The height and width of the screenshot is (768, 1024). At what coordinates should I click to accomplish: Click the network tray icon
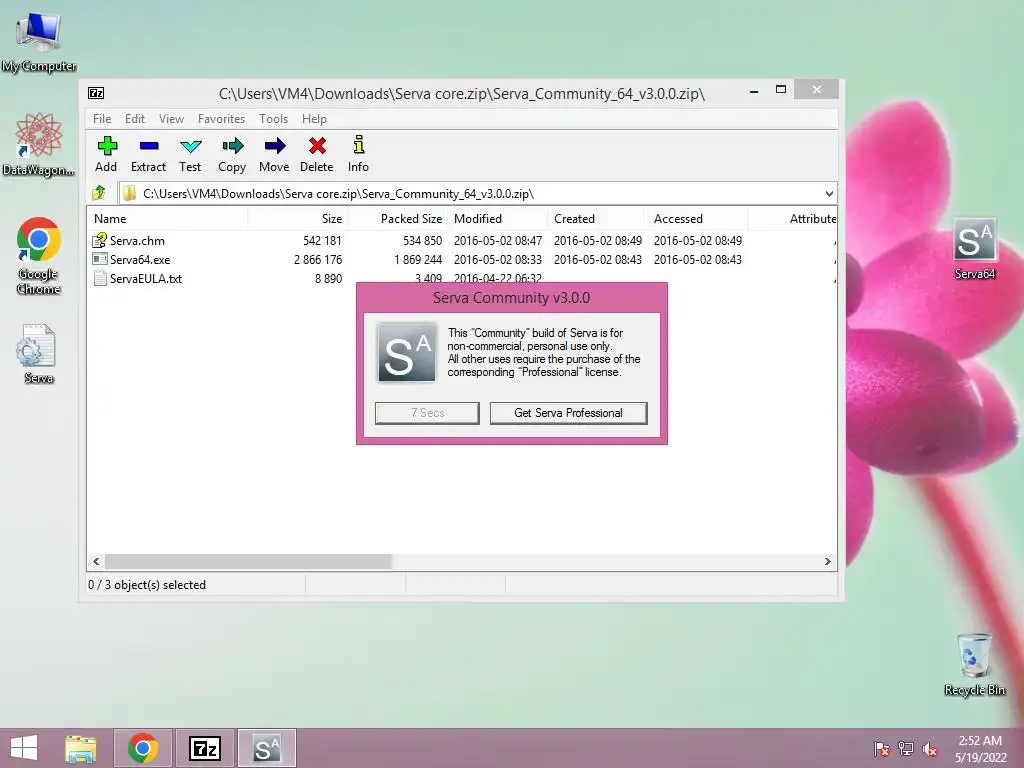[906, 748]
